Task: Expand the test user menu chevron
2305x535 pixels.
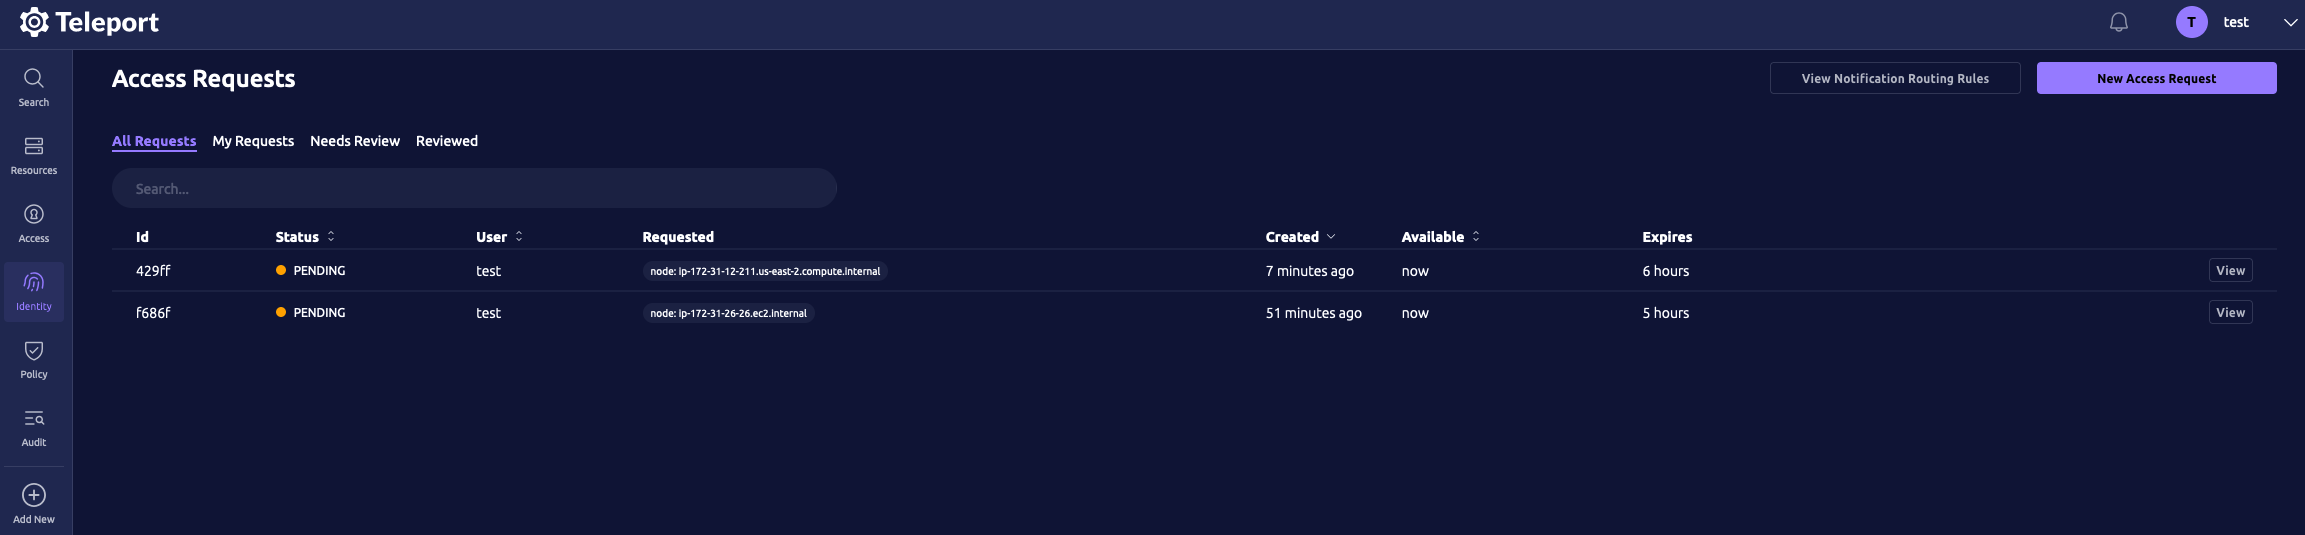Action: (x=2290, y=23)
